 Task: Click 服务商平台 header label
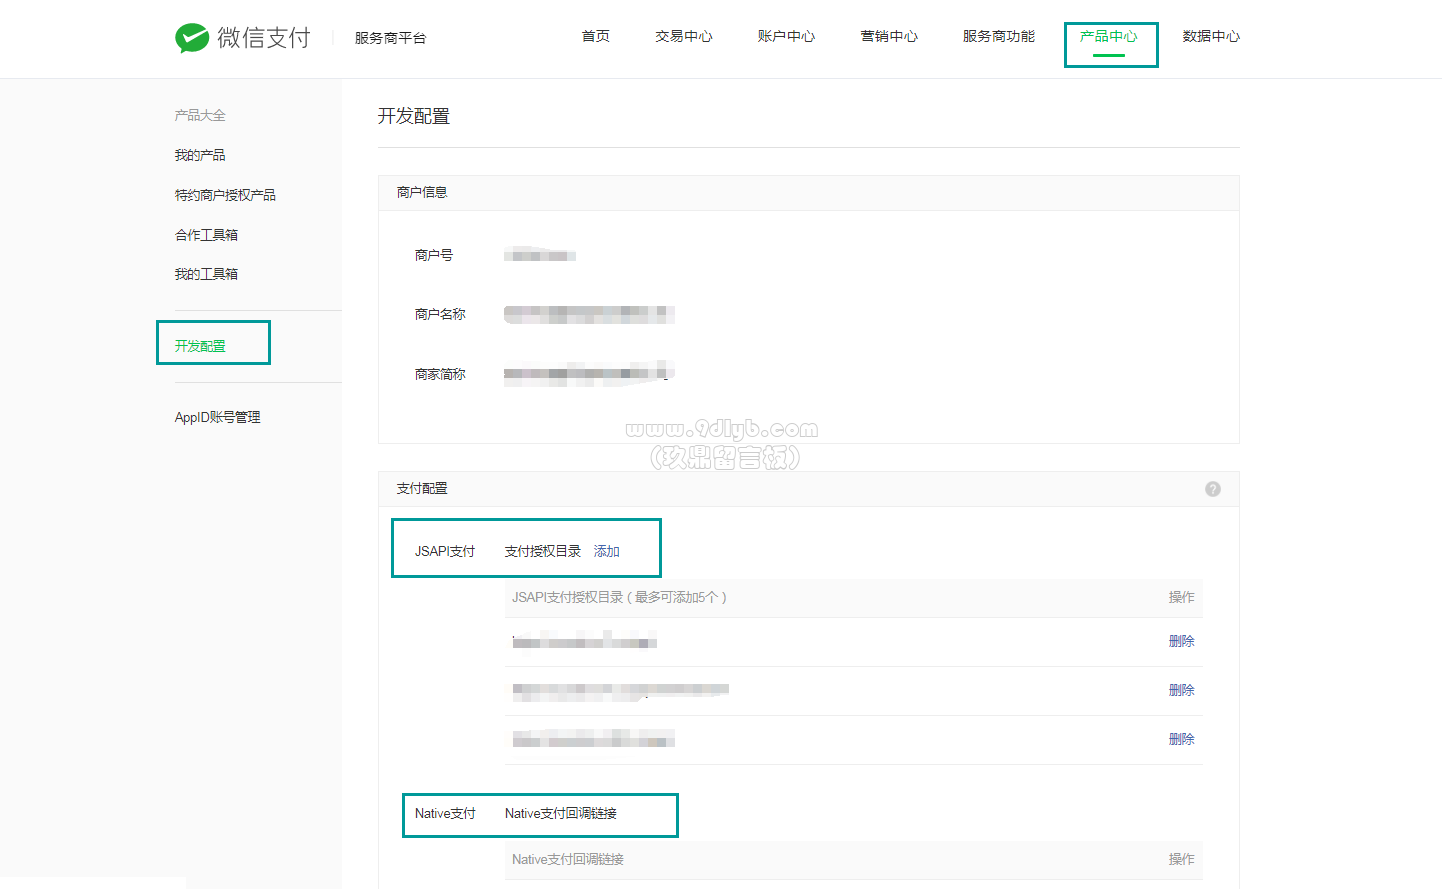click(391, 38)
